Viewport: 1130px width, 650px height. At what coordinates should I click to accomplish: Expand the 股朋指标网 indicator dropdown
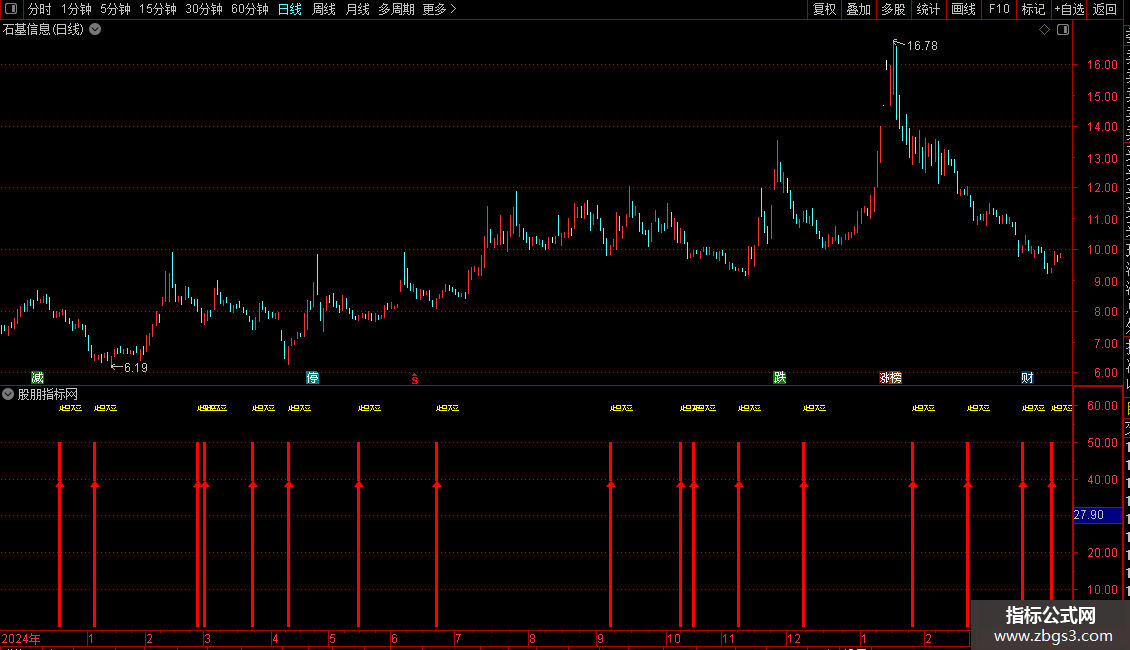coord(8,394)
